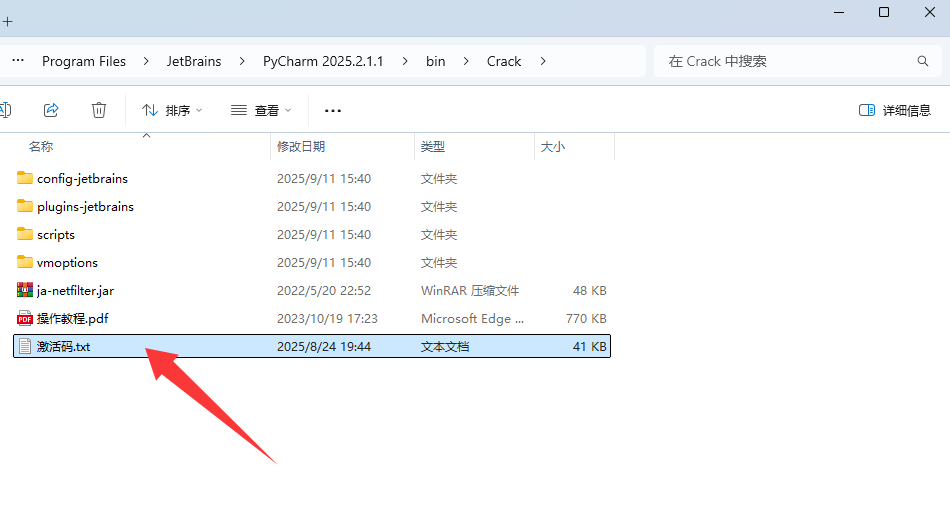
Task: Open the new tab plus button
Action: click(7, 22)
